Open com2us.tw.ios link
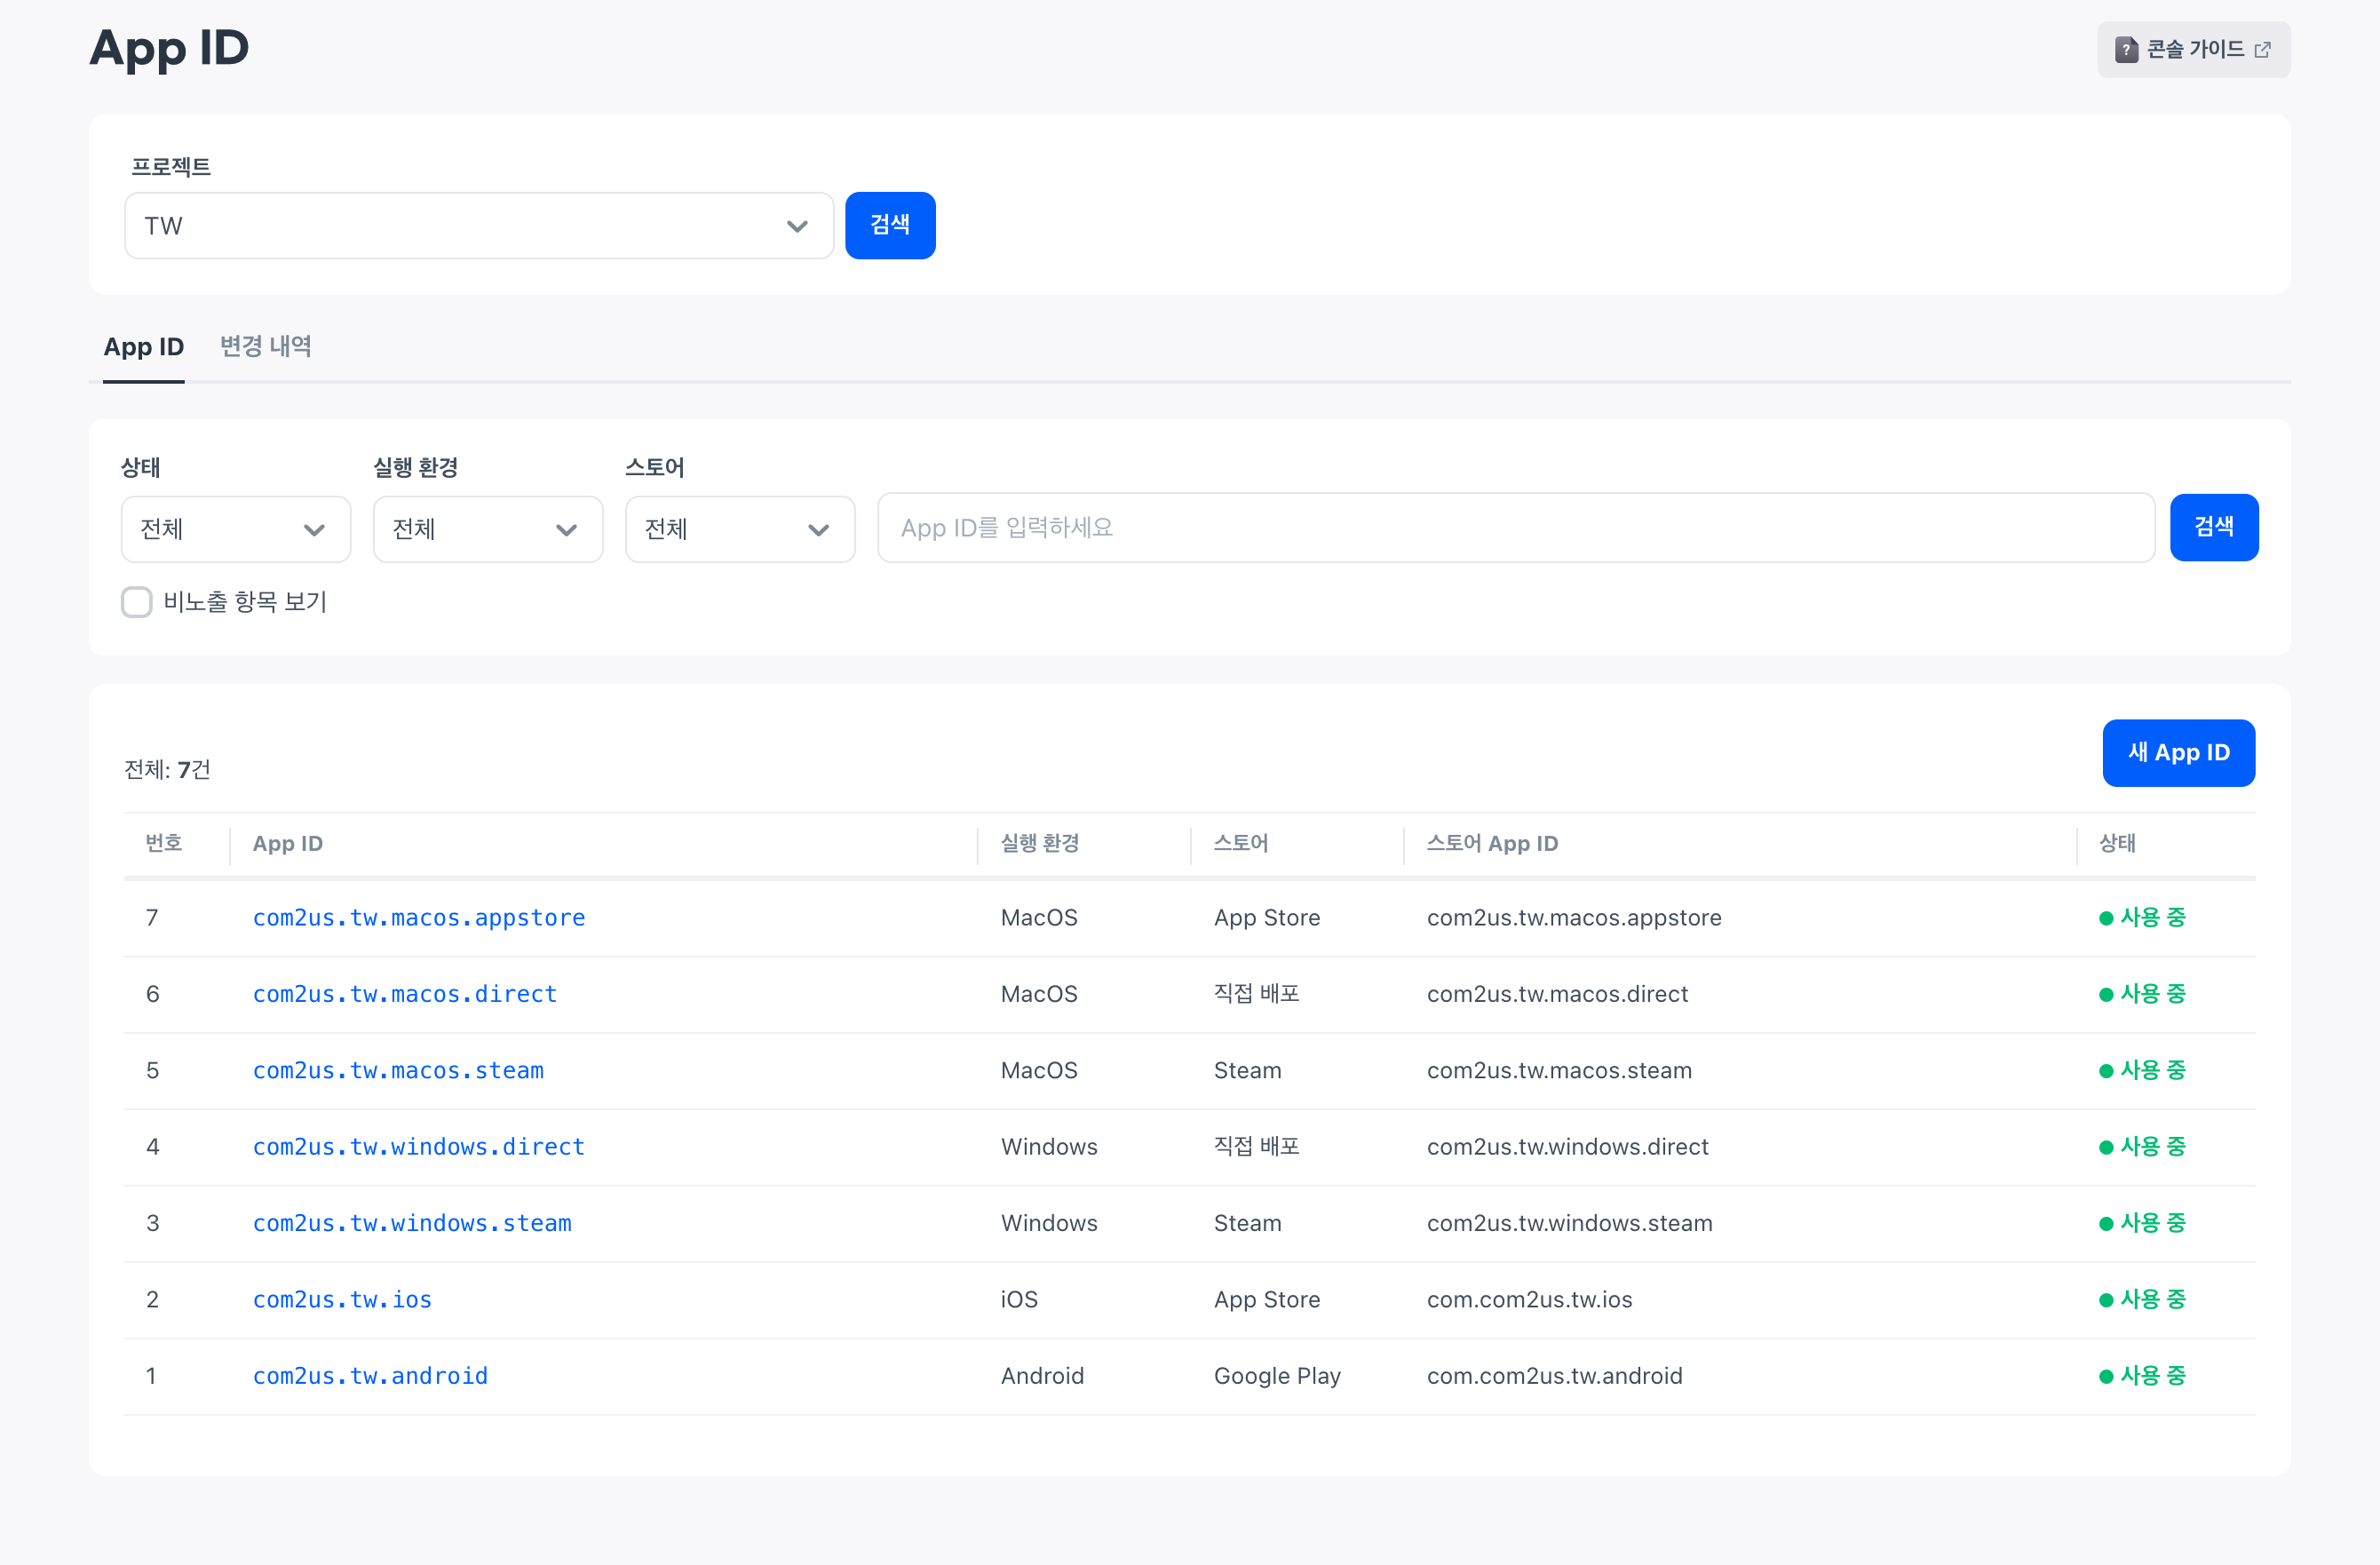2380x1565 pixels. (342, 1300)
